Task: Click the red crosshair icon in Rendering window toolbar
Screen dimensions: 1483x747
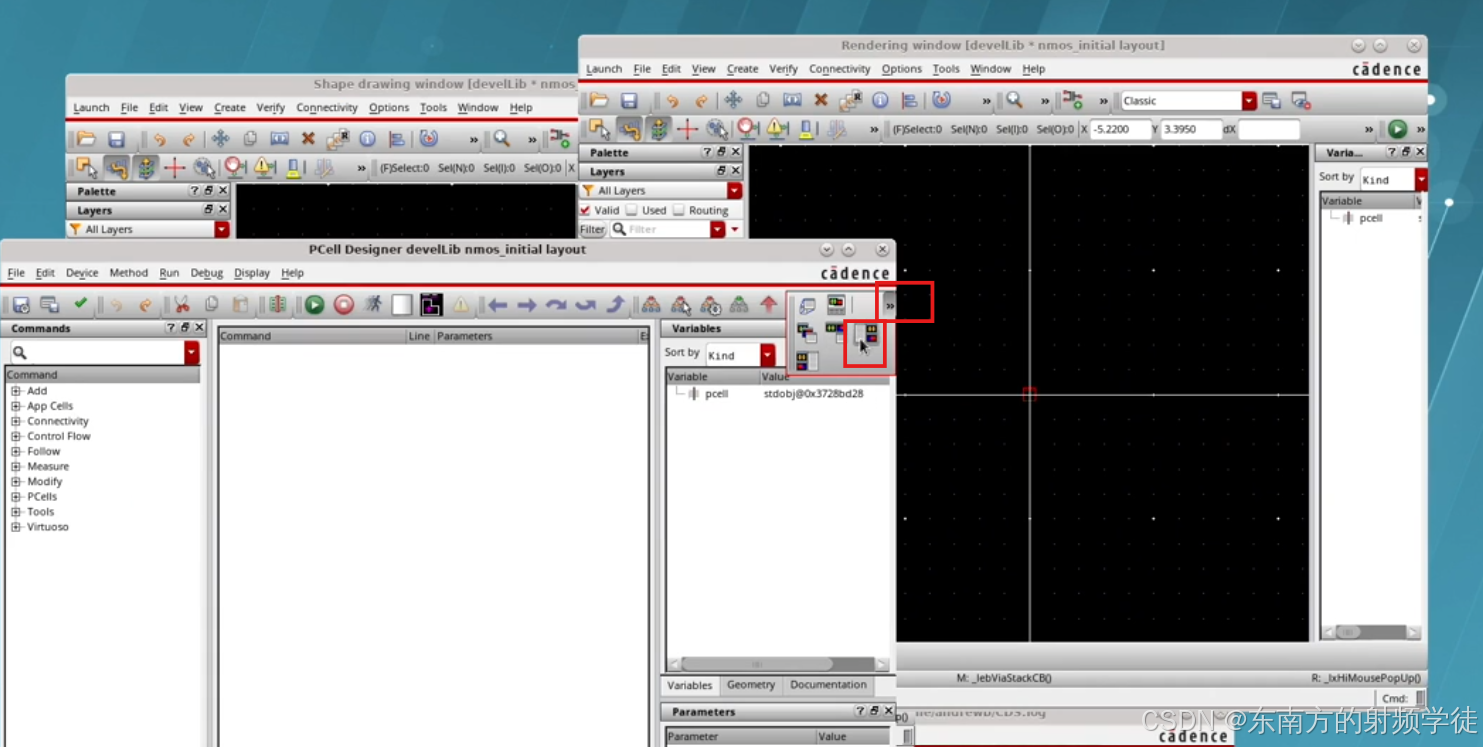Action: (x=687, y=129)
